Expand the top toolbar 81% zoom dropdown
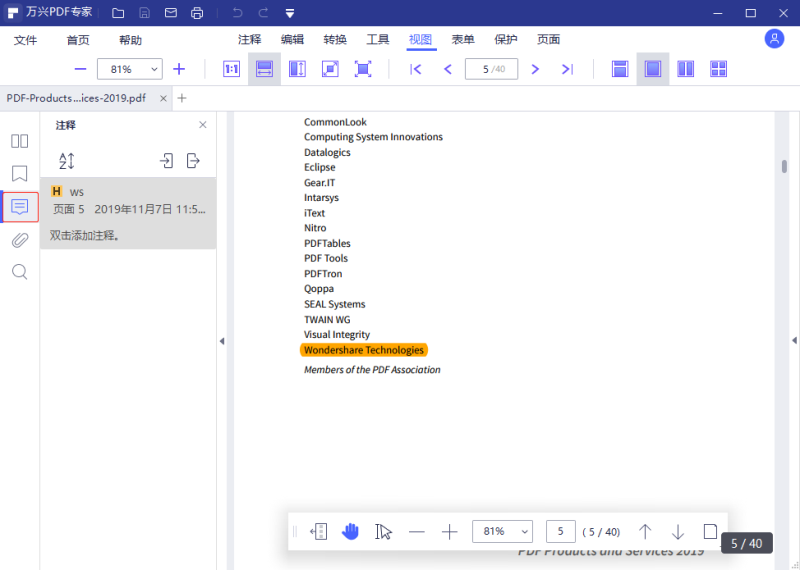 pos(154,69)
